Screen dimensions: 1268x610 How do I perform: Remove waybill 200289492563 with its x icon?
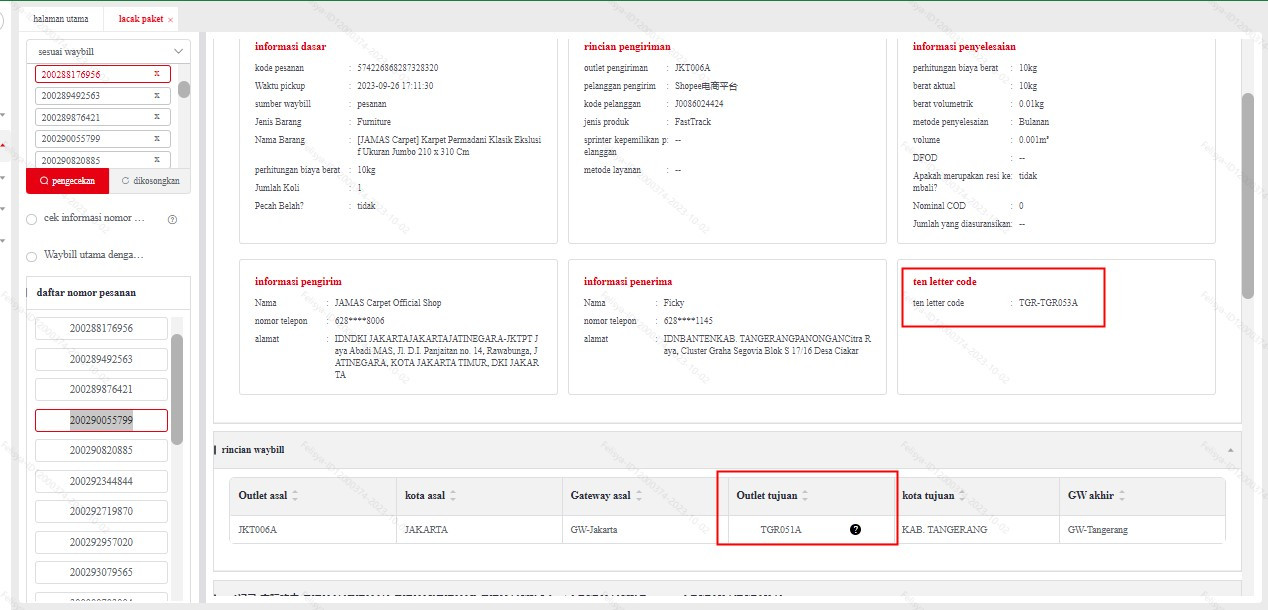click(157, 95)
